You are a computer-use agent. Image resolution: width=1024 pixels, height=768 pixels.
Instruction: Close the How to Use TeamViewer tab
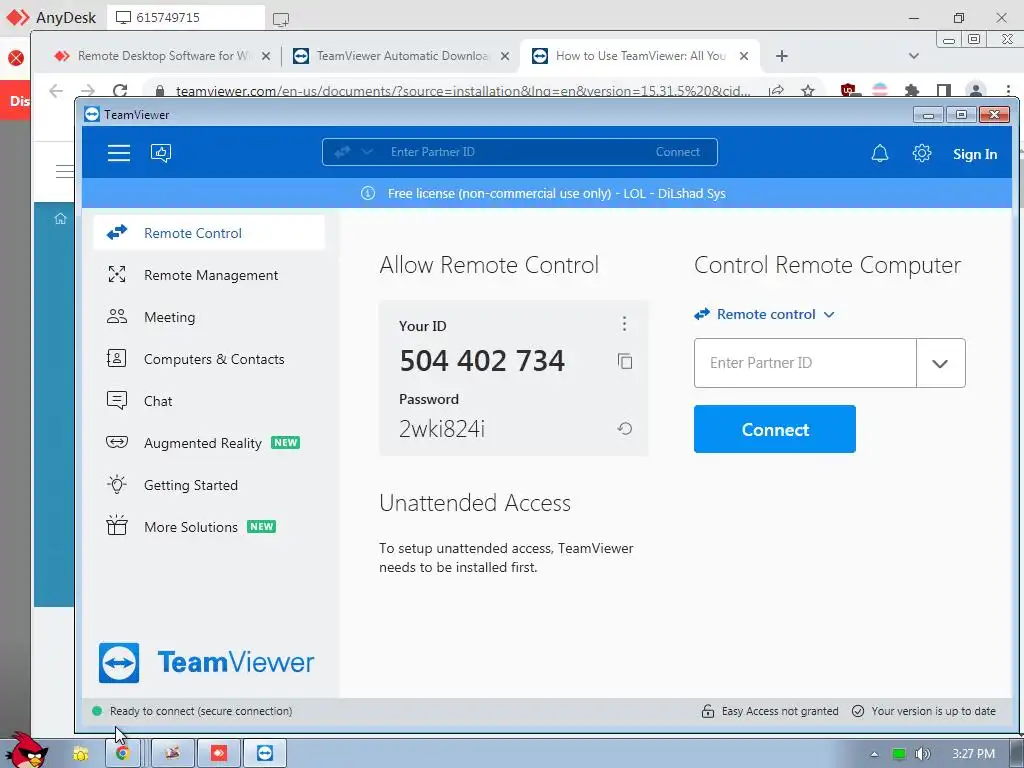pyautogui.click(x=744, y=56)
